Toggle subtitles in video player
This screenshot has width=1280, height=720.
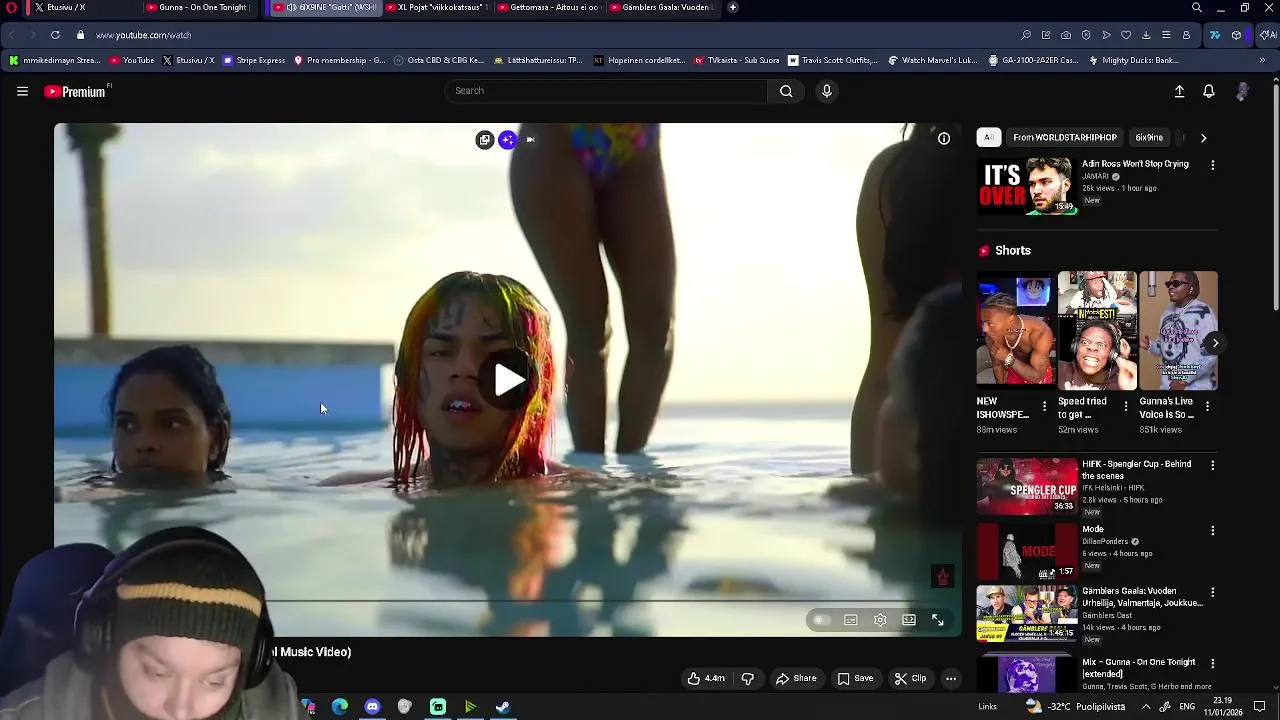pos(850,620)
